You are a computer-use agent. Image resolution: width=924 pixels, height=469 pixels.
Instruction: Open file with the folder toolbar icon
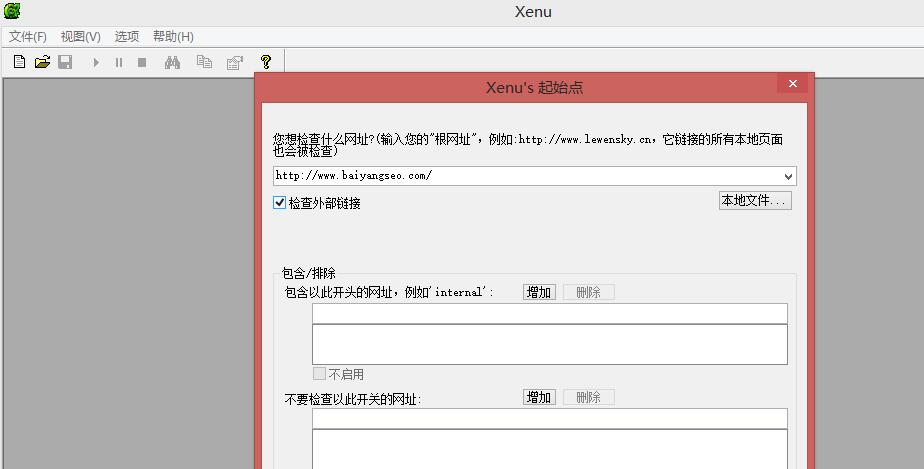pos(42,61)
